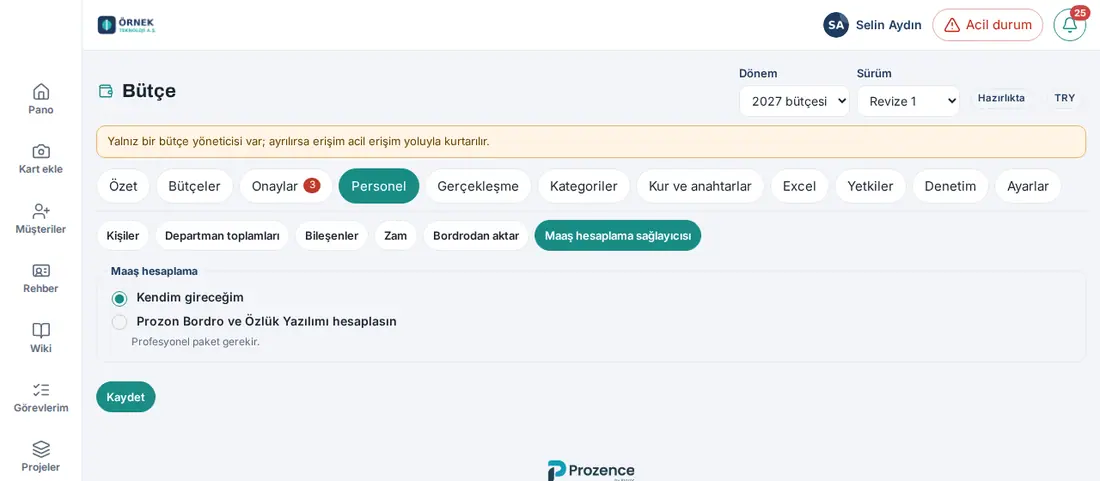Click the Bütçe wallet icon
The width and height of the screenshot is (1100, 481).
point(106,90)
